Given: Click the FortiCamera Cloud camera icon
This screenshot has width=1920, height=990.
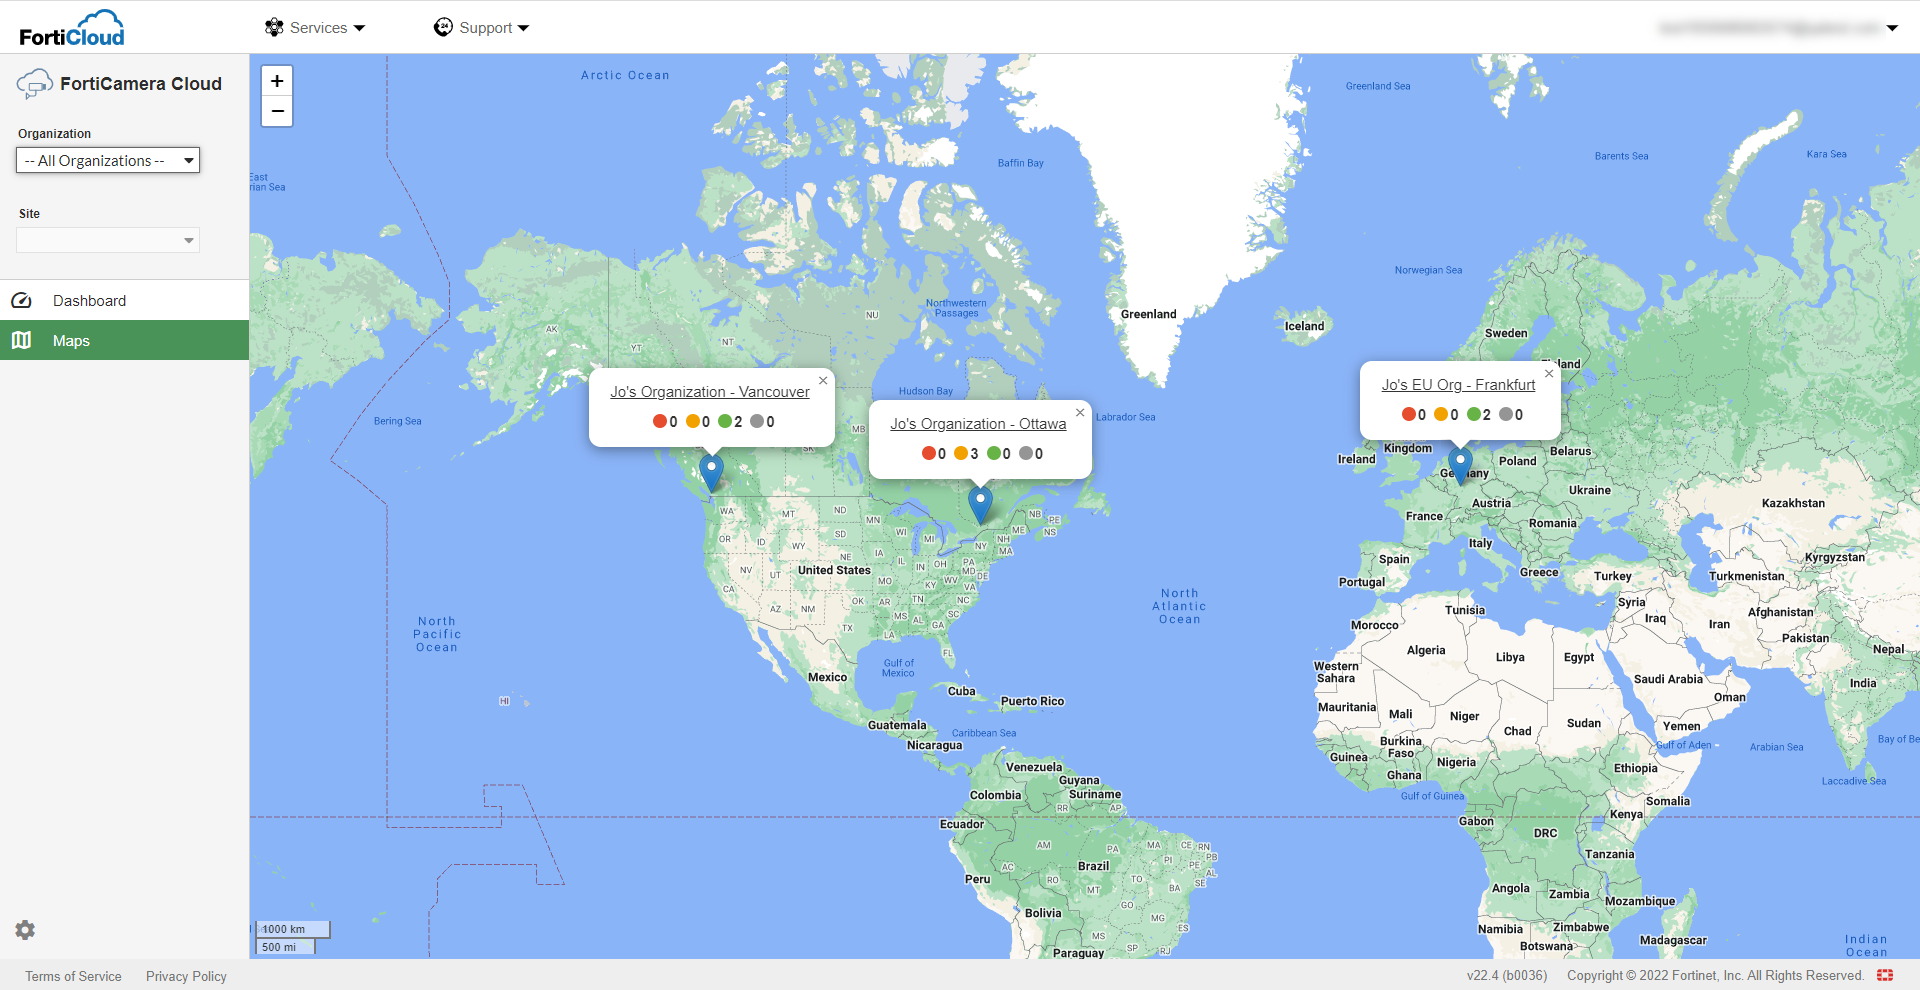Looking at the screenshot, I should click(x=34, y=84).
